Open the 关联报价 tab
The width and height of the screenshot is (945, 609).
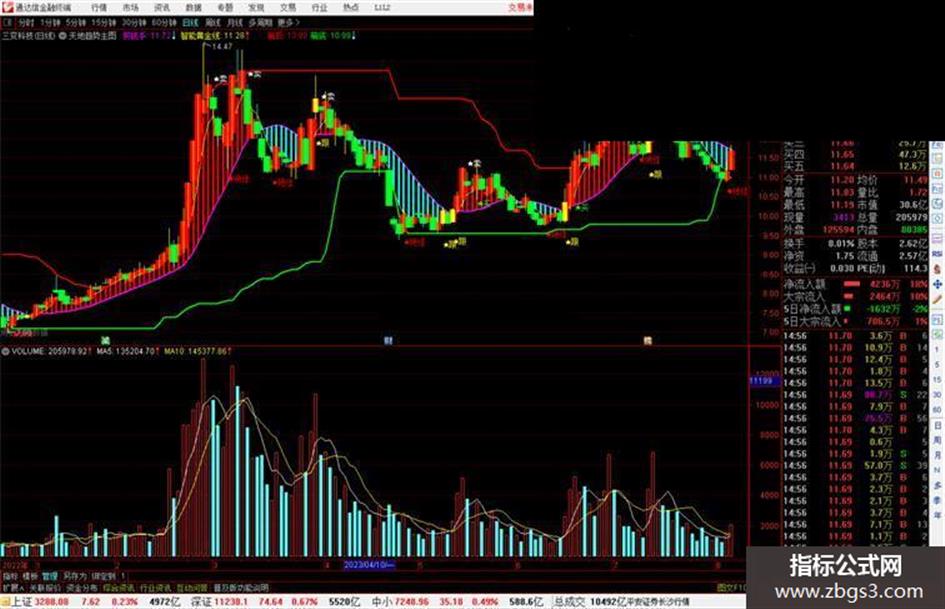(45, 588)
